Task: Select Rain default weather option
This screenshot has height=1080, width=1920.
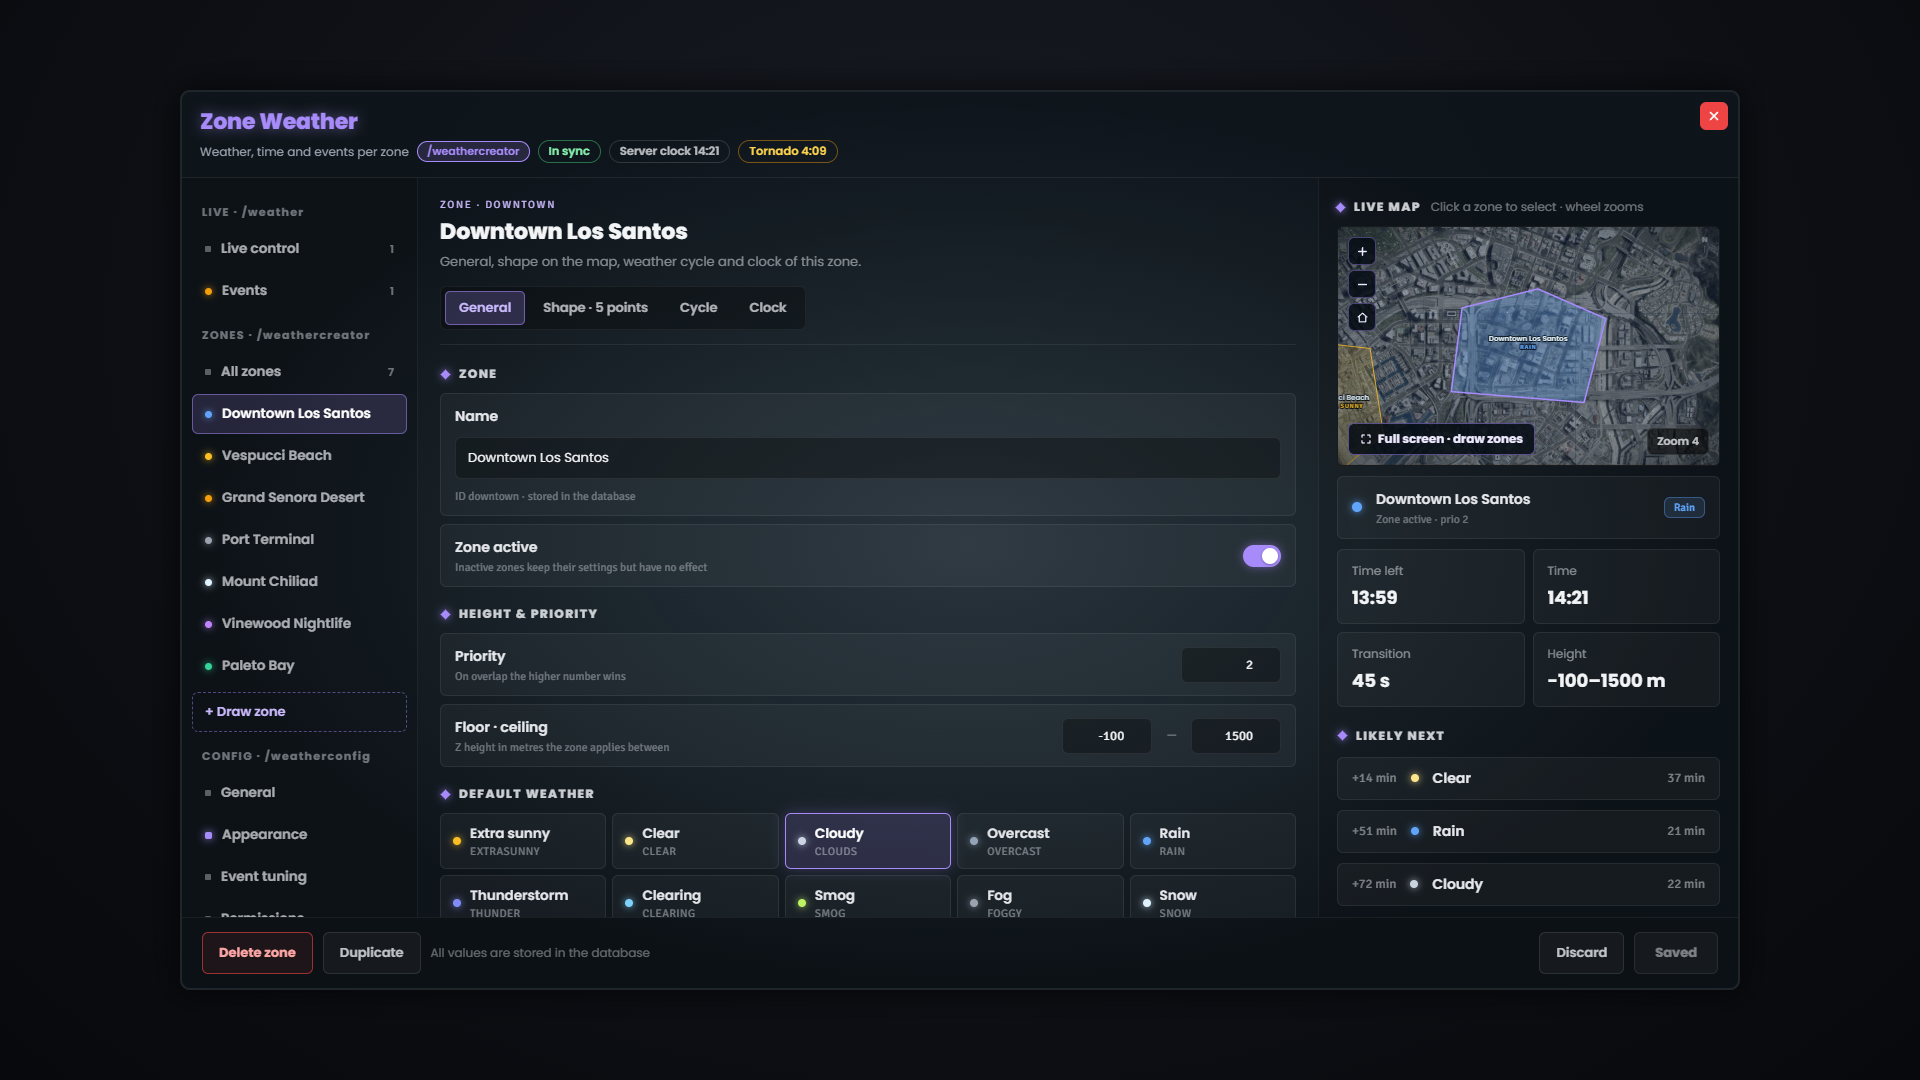Action: (1212, 841)
